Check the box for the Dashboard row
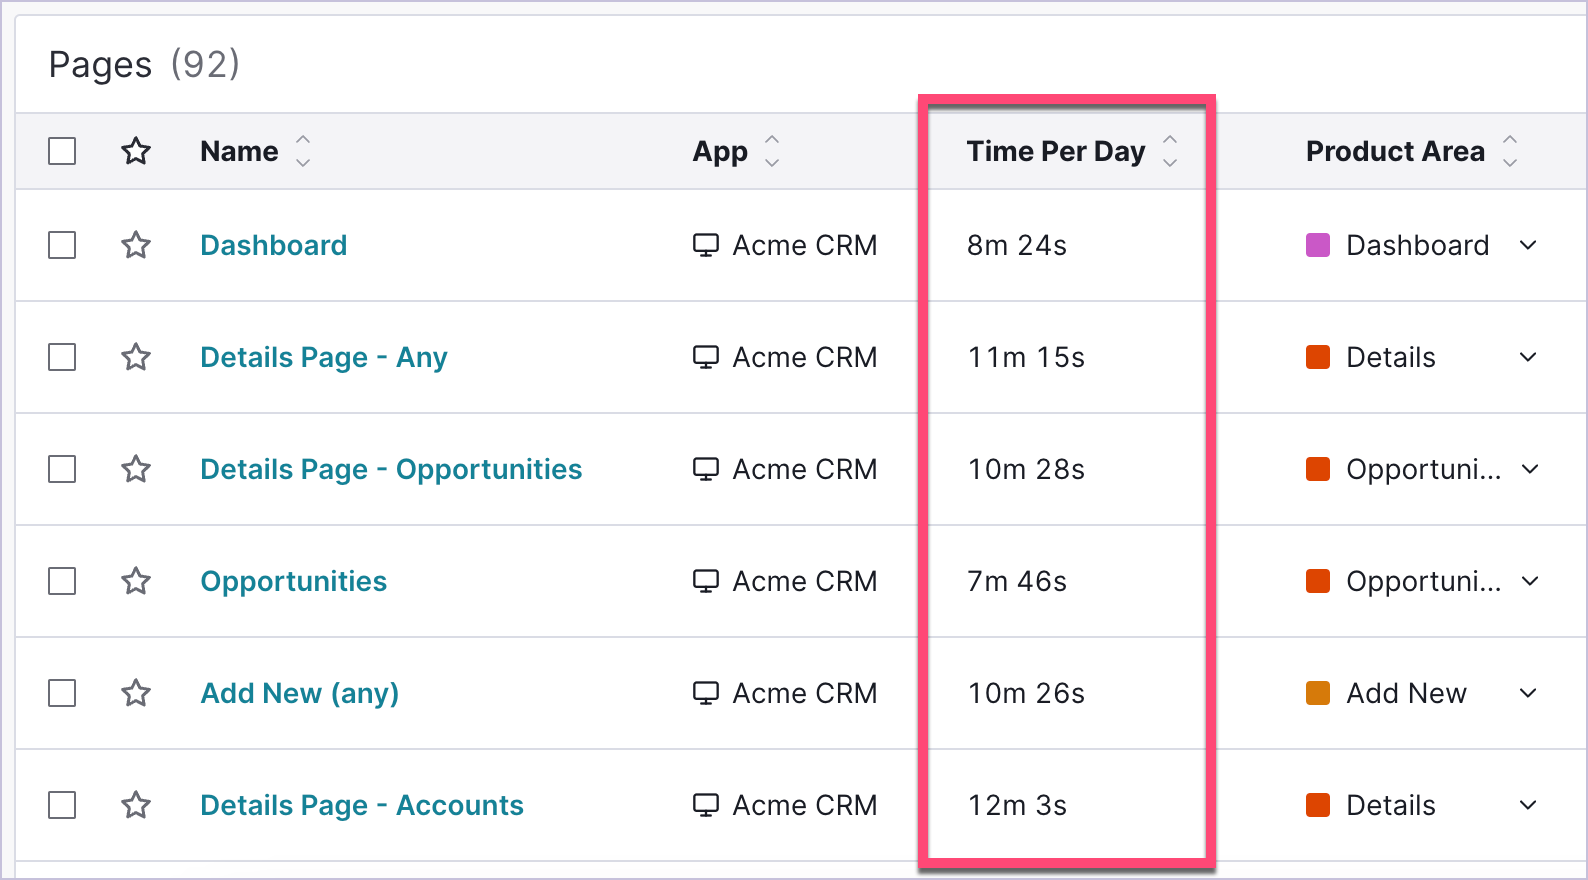Screen dimensions: 1588x880 pyautogui.click(x=62, y=245)
